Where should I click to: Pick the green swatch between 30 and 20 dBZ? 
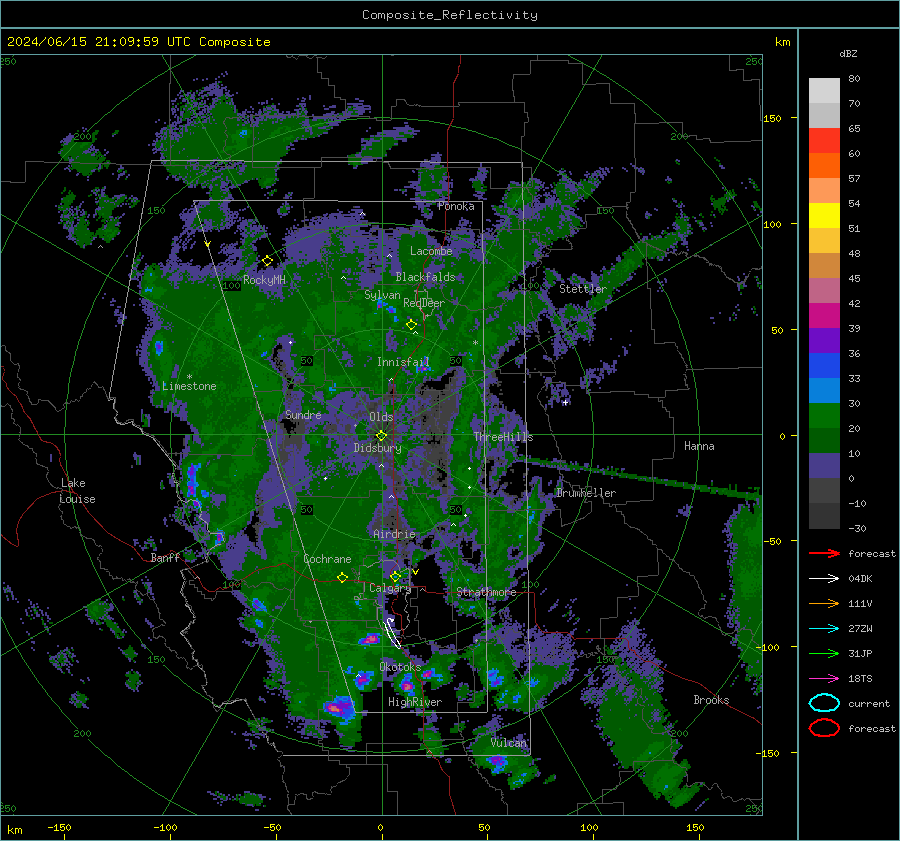824,415
